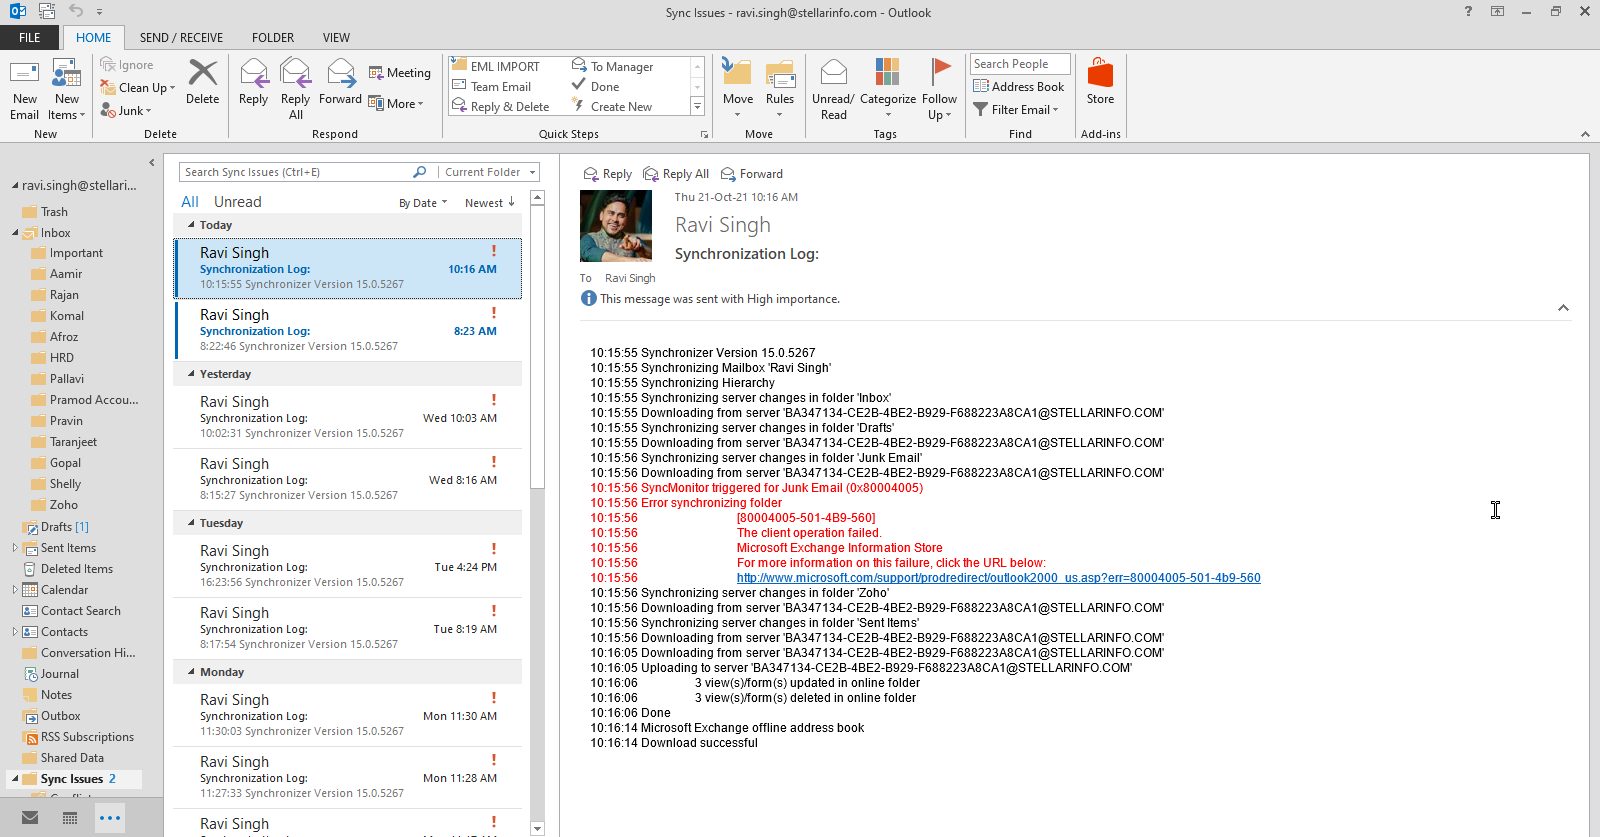Ignore conversation button
Viewport: 1600px width, 837px height.
[x=127, y=65]
